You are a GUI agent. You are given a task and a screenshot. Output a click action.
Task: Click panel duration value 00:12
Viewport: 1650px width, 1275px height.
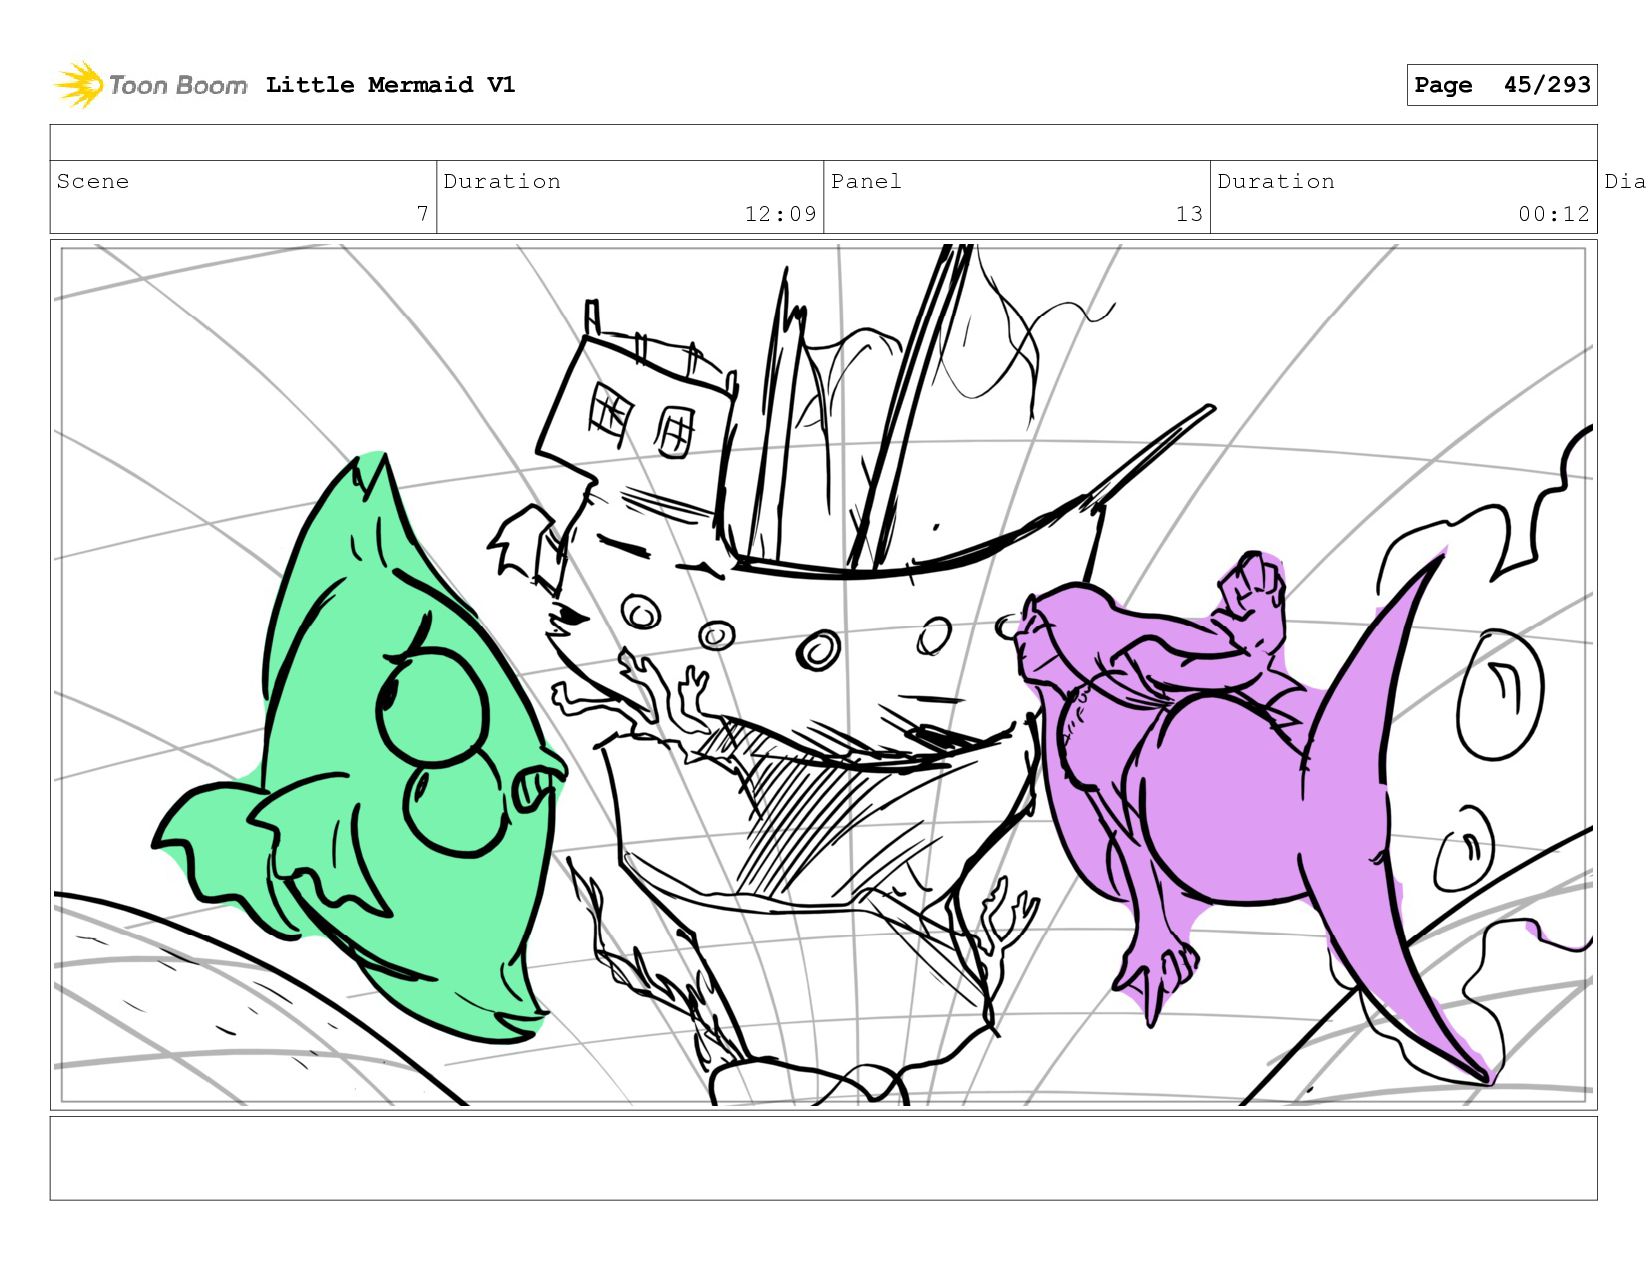tap(1554, 214)
